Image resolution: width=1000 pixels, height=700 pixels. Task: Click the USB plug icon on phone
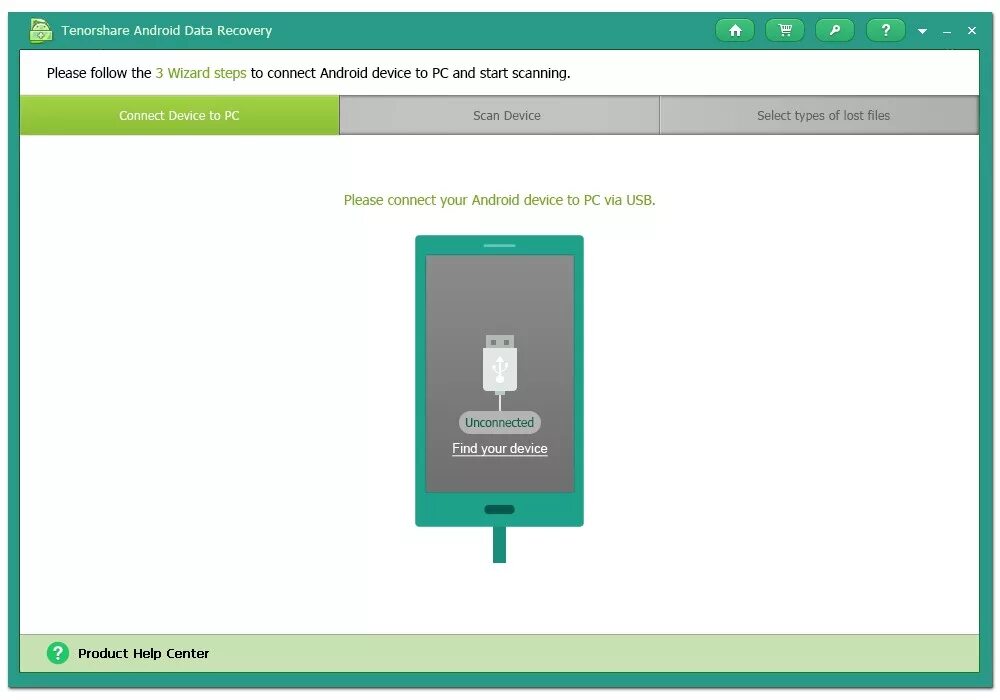[x=500, y=363]
